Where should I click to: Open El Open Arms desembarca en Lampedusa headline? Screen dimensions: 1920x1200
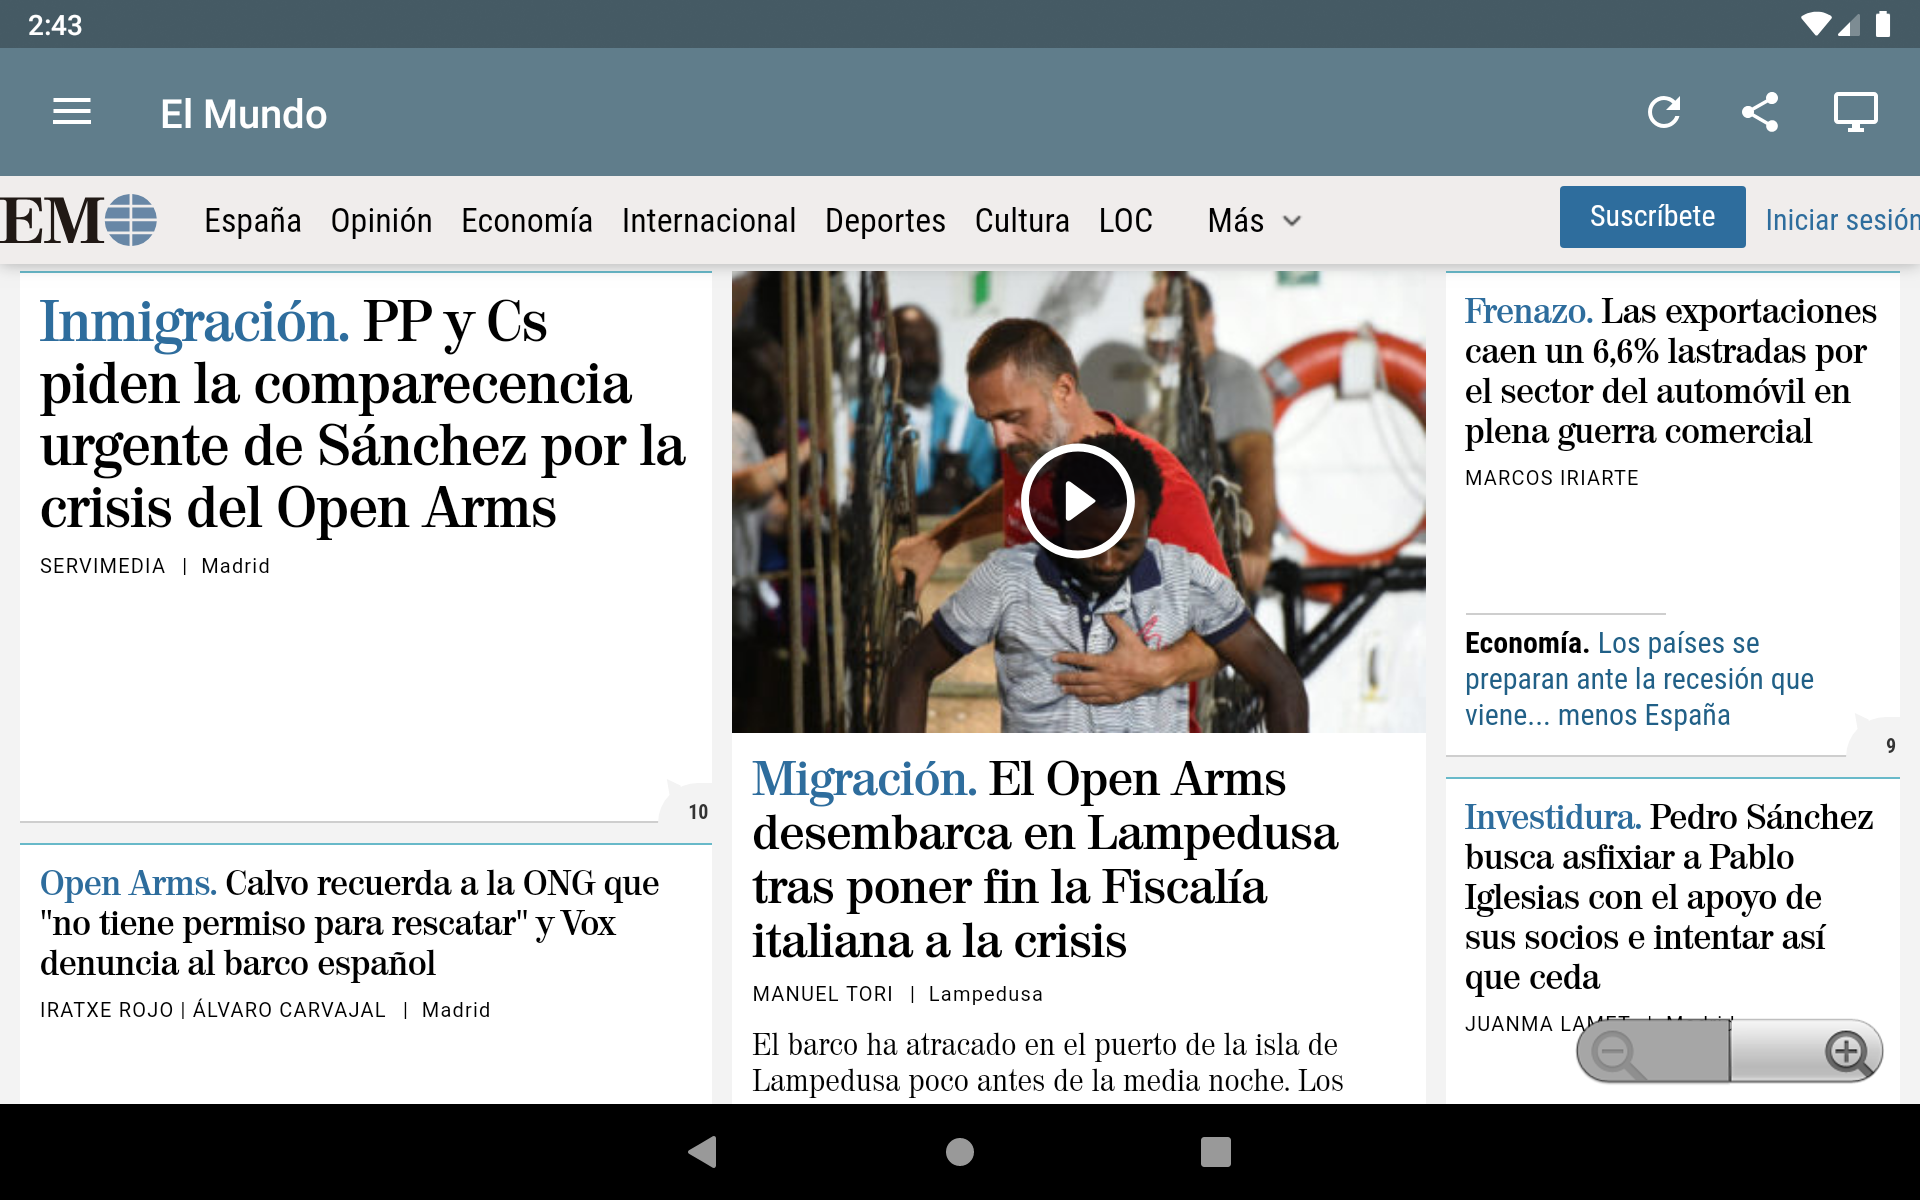pyautogui.click(x=1045, y=859)
